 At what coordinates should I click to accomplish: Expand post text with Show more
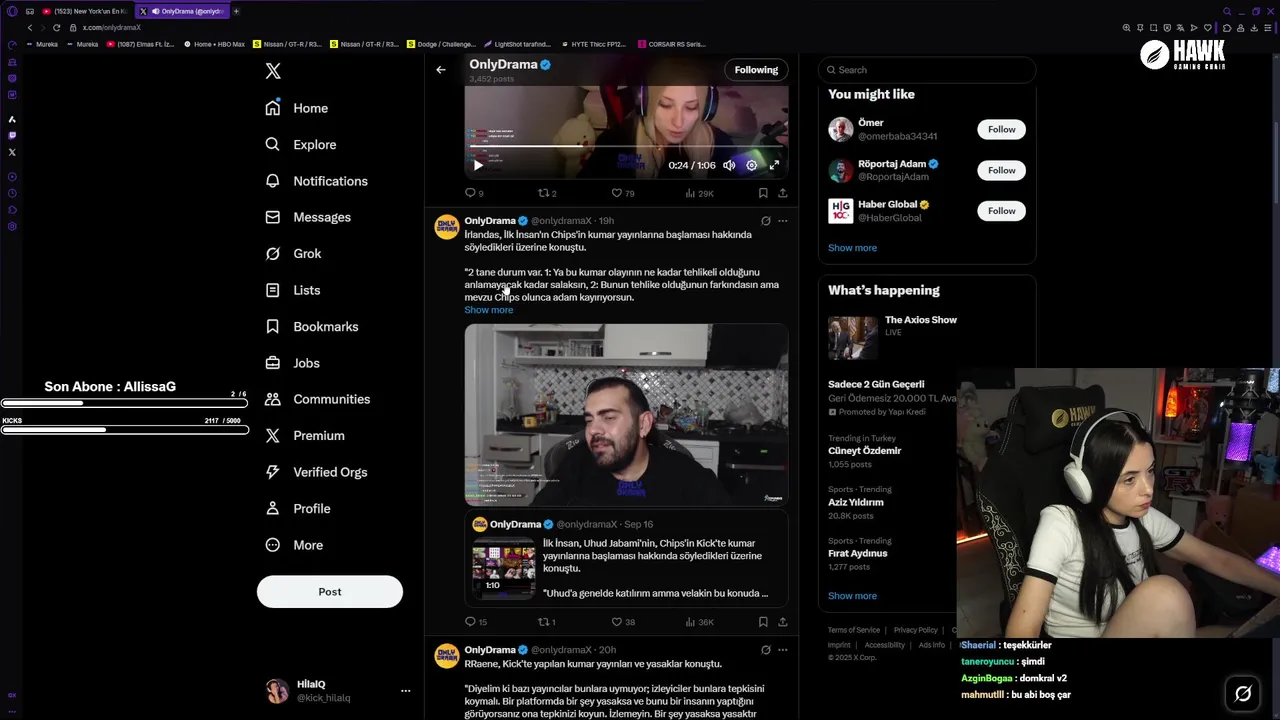pyautogui.click(x=488, y=310)
